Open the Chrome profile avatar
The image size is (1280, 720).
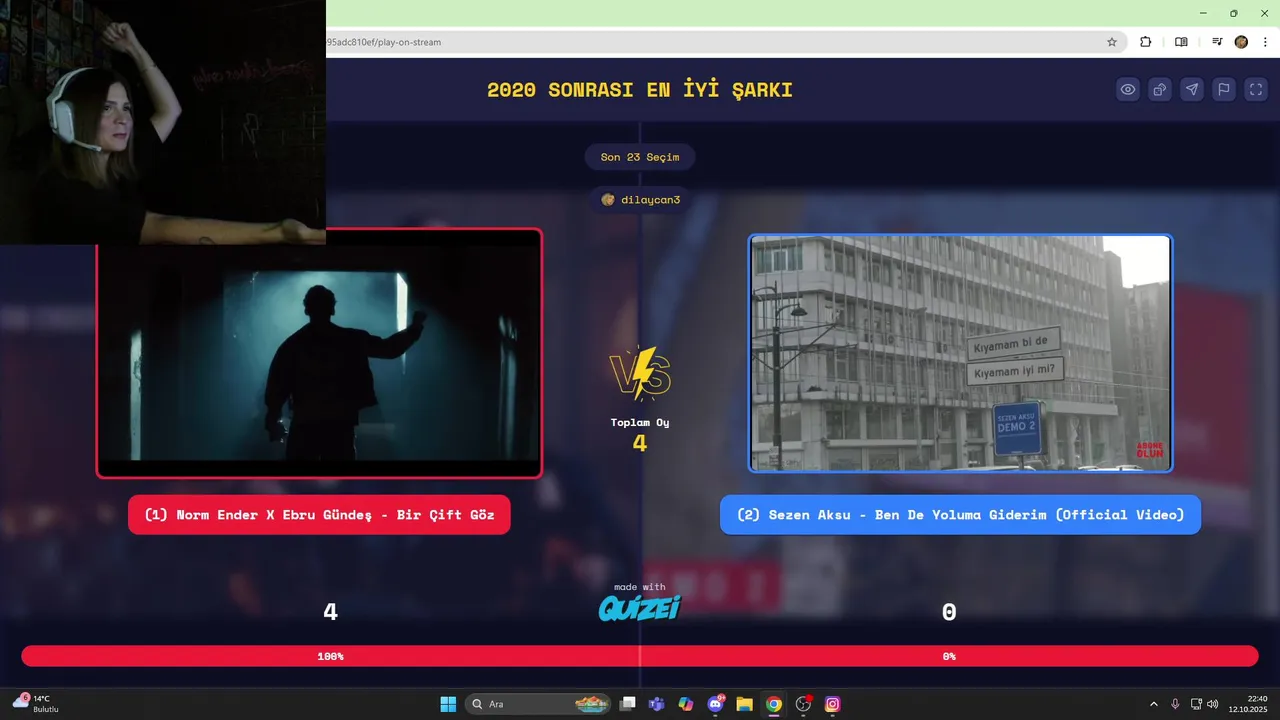point(1241,42)
